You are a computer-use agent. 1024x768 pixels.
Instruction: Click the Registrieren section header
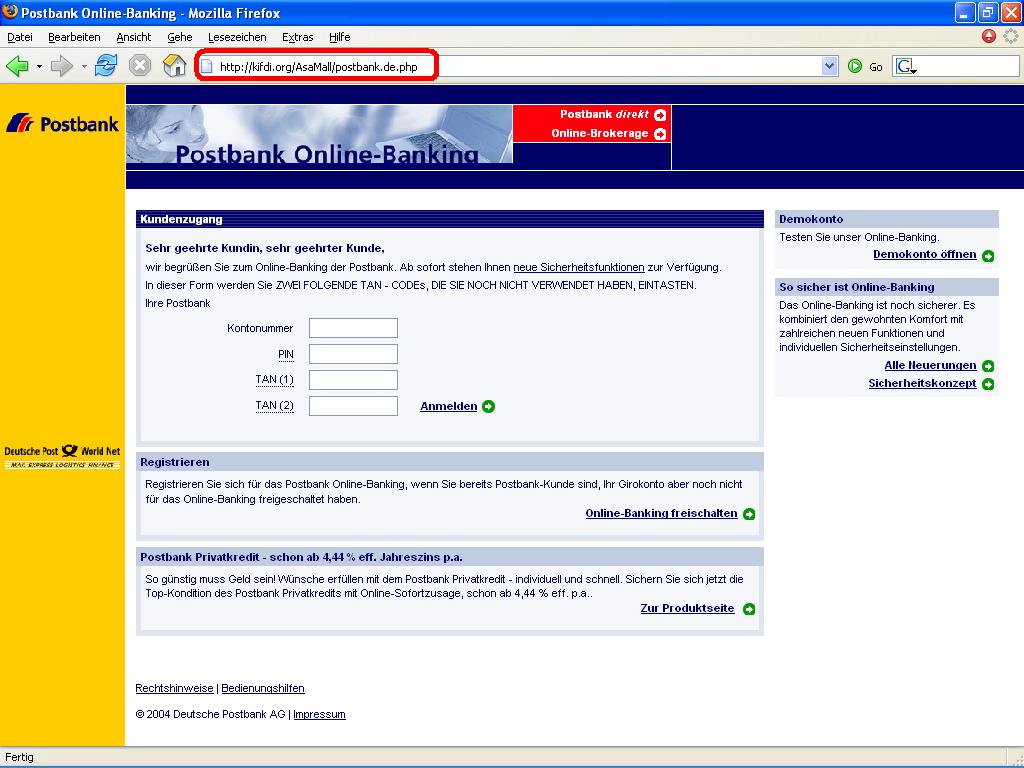pos(450,462)
